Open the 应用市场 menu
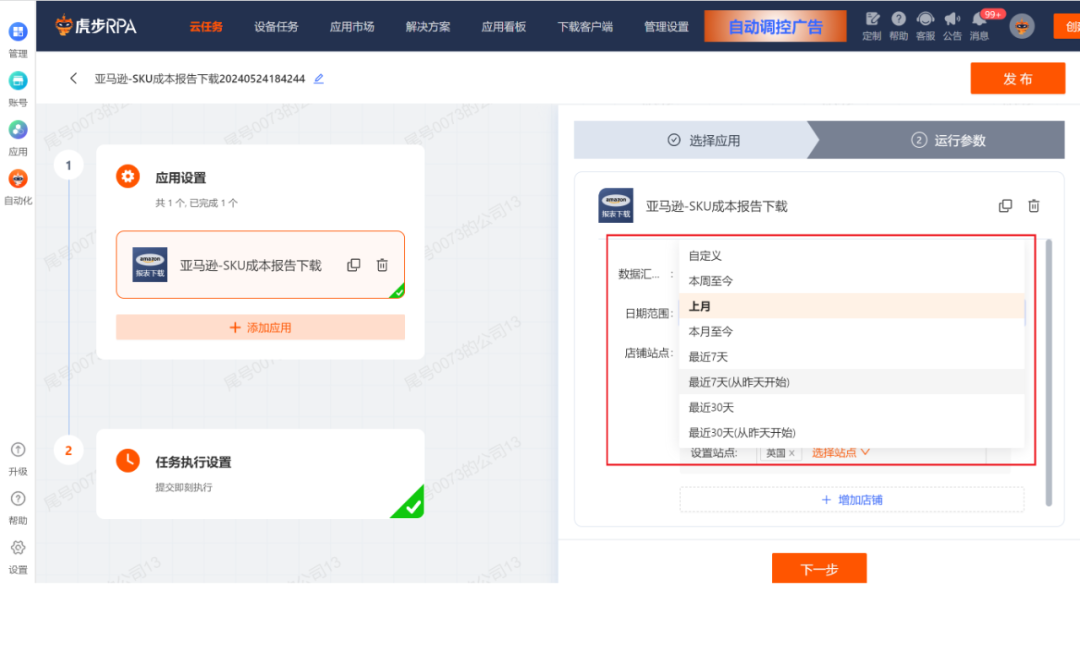Screen dimensions: 1080x671 point(352,27)
